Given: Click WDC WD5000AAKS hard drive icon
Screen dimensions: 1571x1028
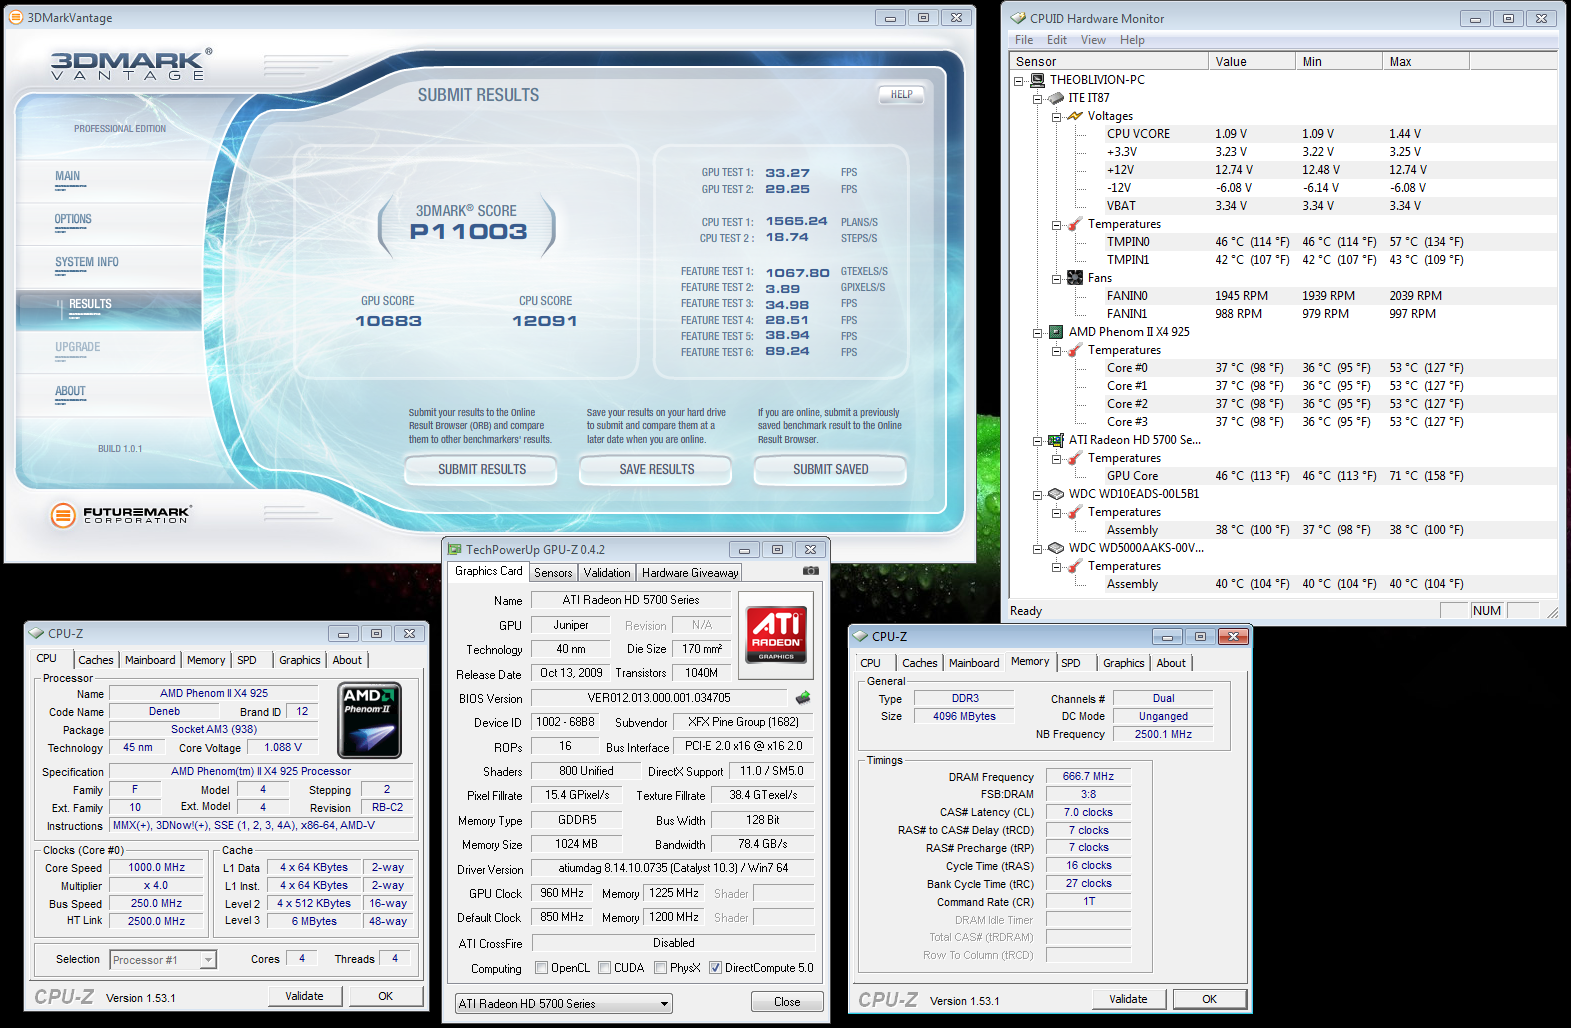Looking at the screenshot, I should coord(1055,548).
